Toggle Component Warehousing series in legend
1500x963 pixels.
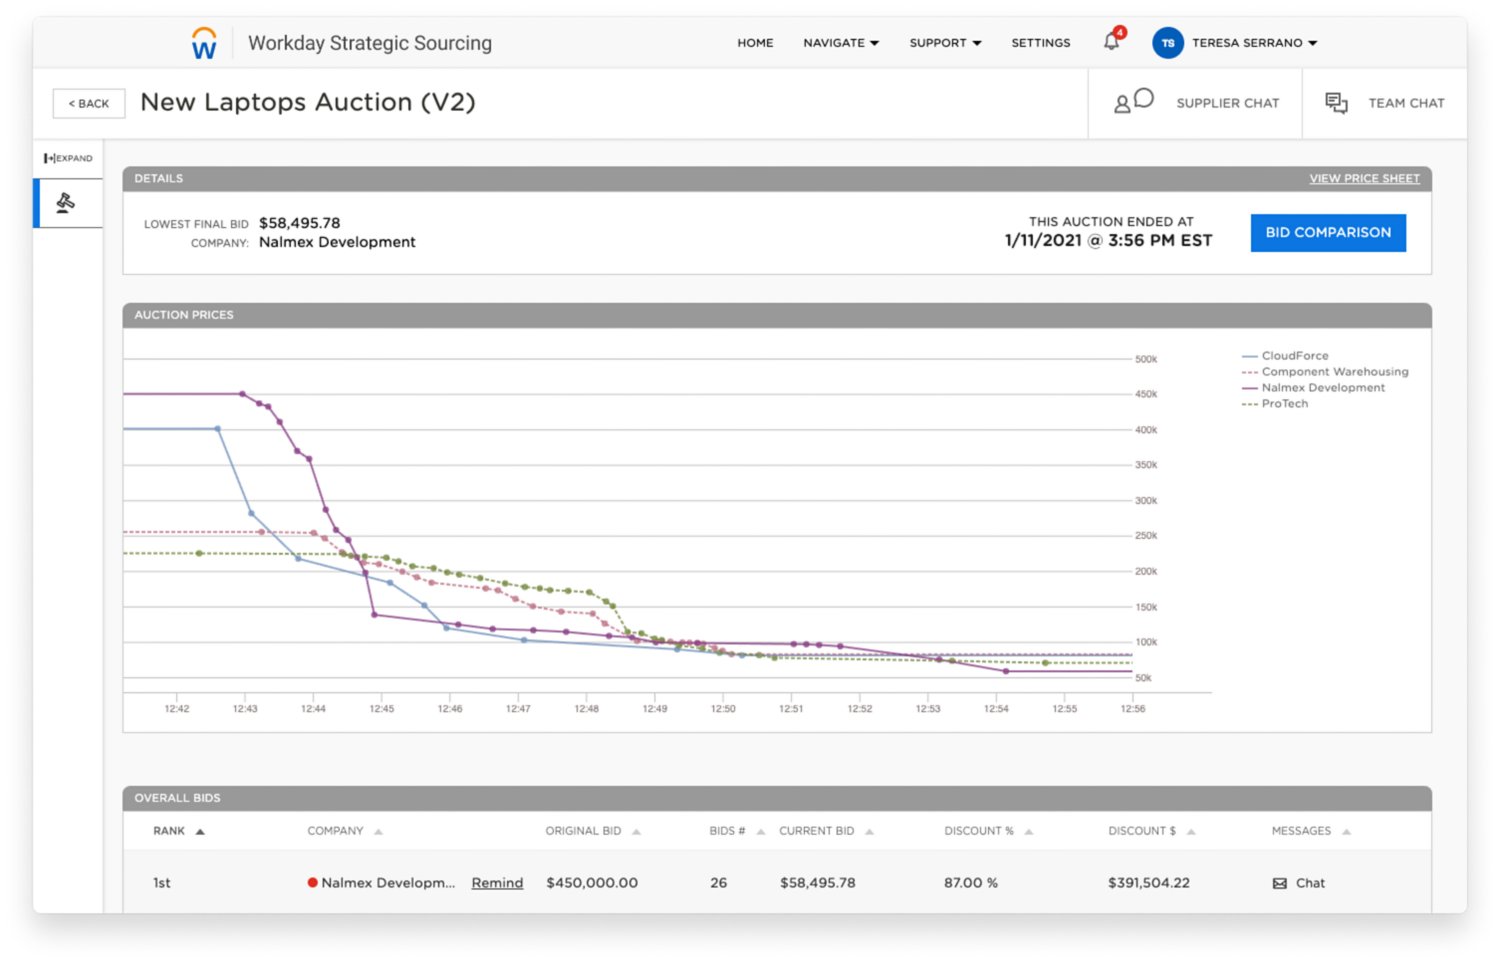(1325, 372)
